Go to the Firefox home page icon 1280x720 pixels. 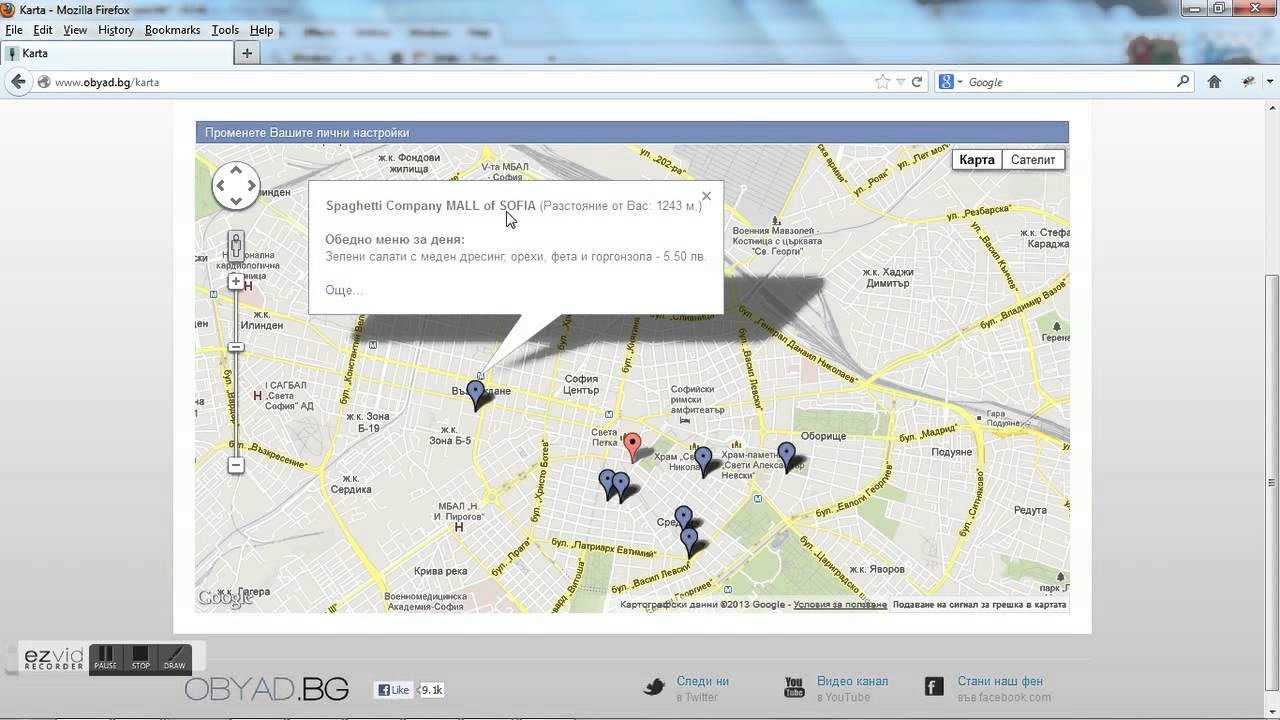point(1214,82)
